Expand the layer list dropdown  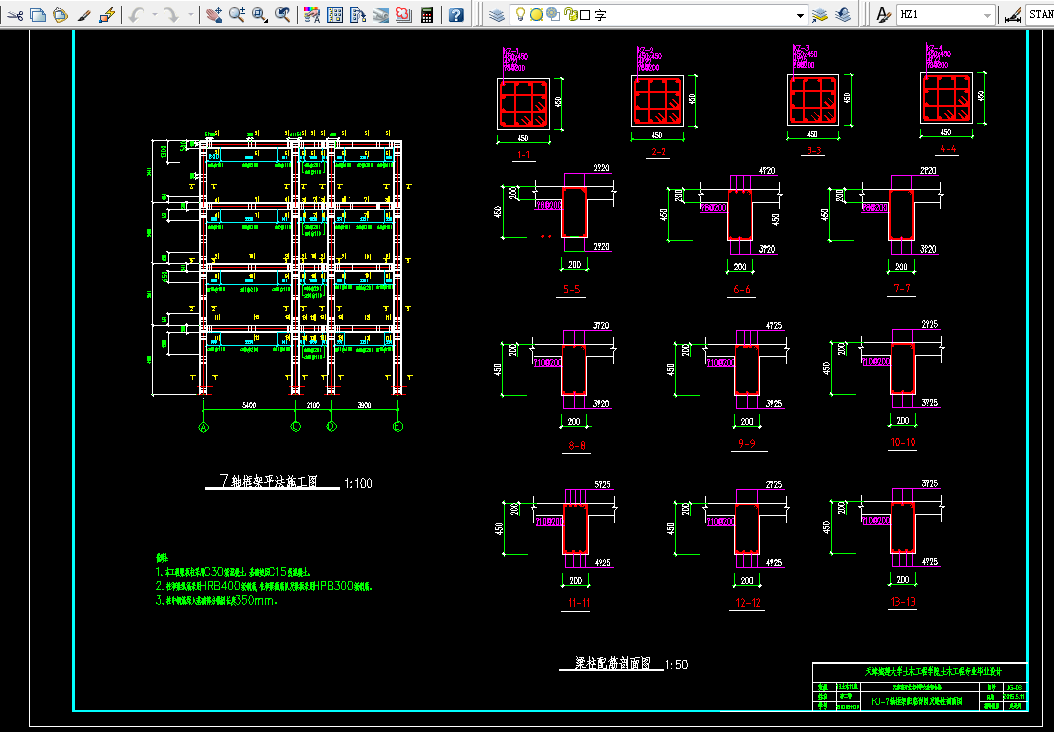coord(800,15)
